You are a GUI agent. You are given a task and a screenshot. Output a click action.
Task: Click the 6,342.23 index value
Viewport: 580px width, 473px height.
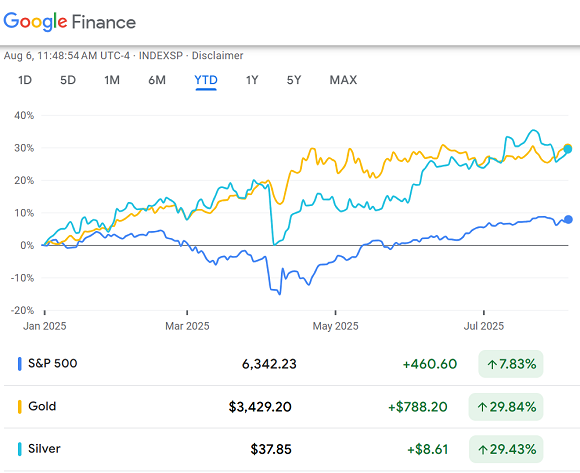click(x=269, y=364)
